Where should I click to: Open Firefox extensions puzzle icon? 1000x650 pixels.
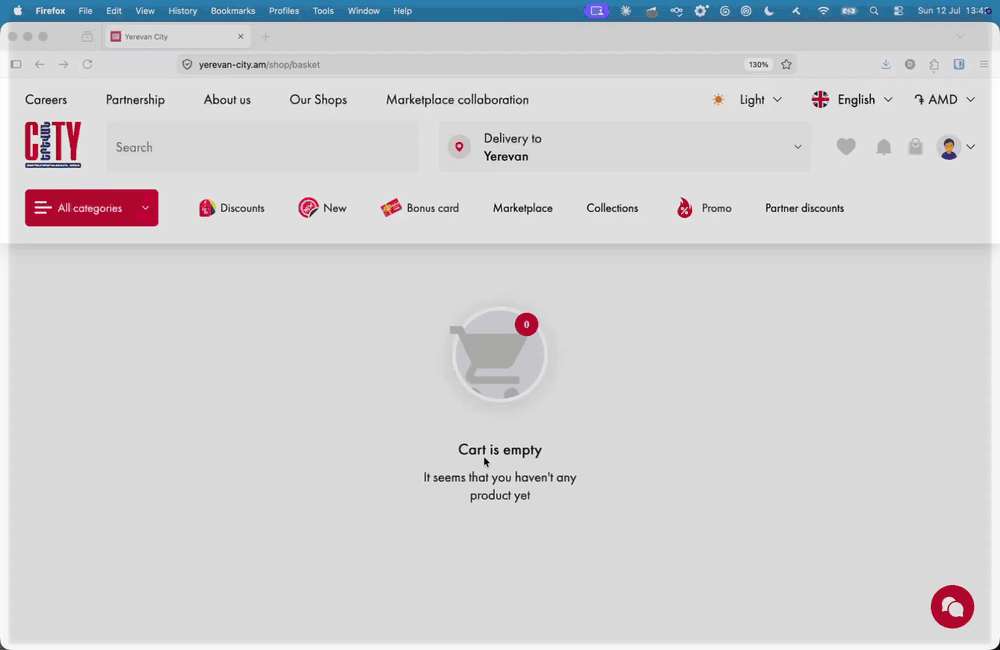pyautogui.click(x=934, y=64)
